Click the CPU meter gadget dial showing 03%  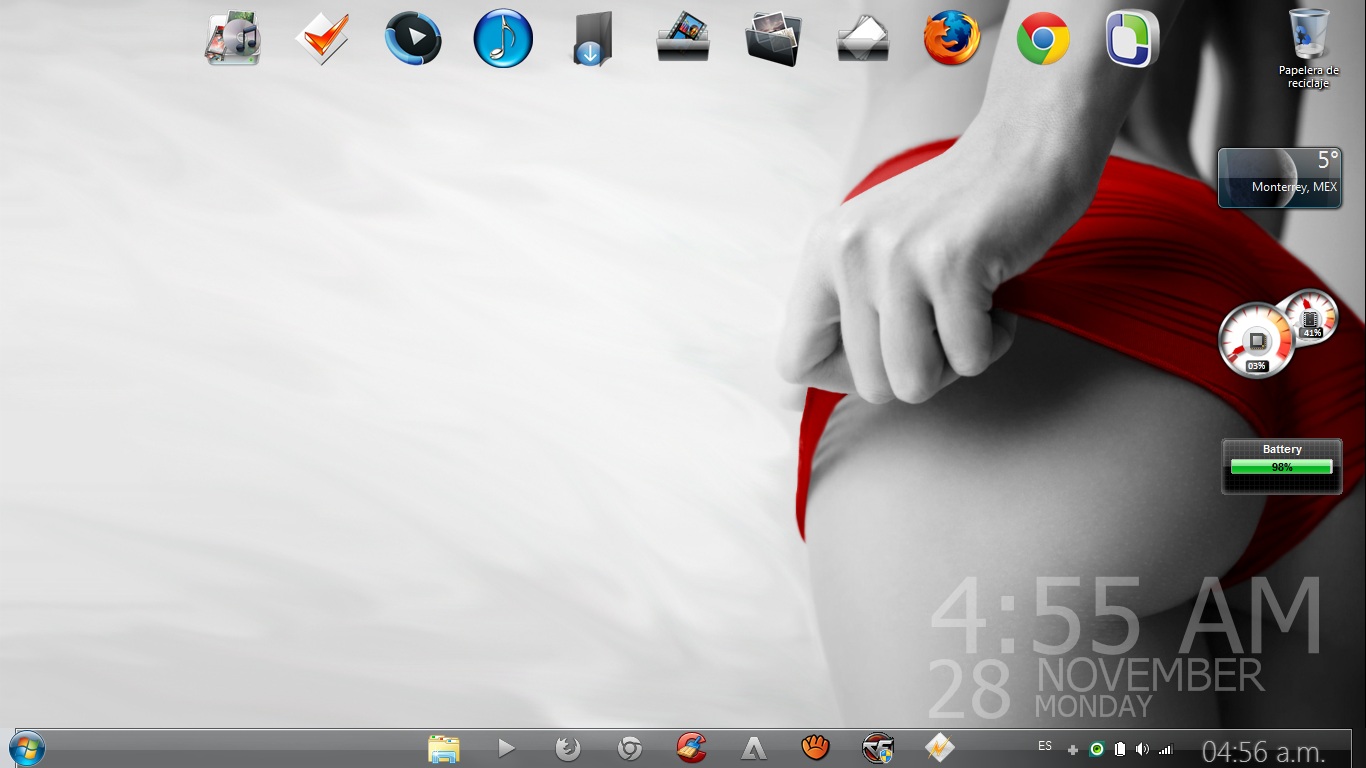(x=1257, y=341)
